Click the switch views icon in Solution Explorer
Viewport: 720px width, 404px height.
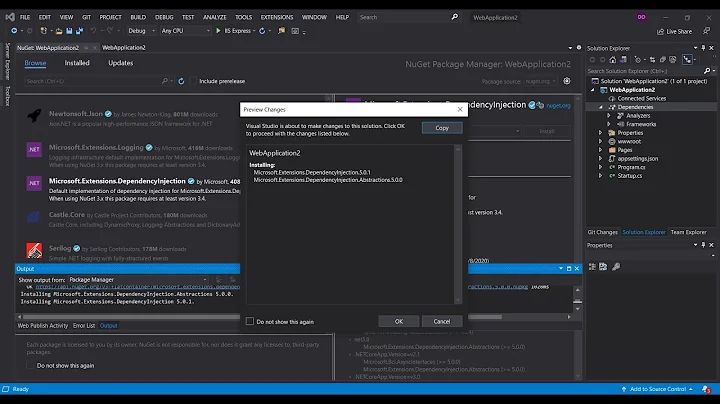tap(623, 60)
